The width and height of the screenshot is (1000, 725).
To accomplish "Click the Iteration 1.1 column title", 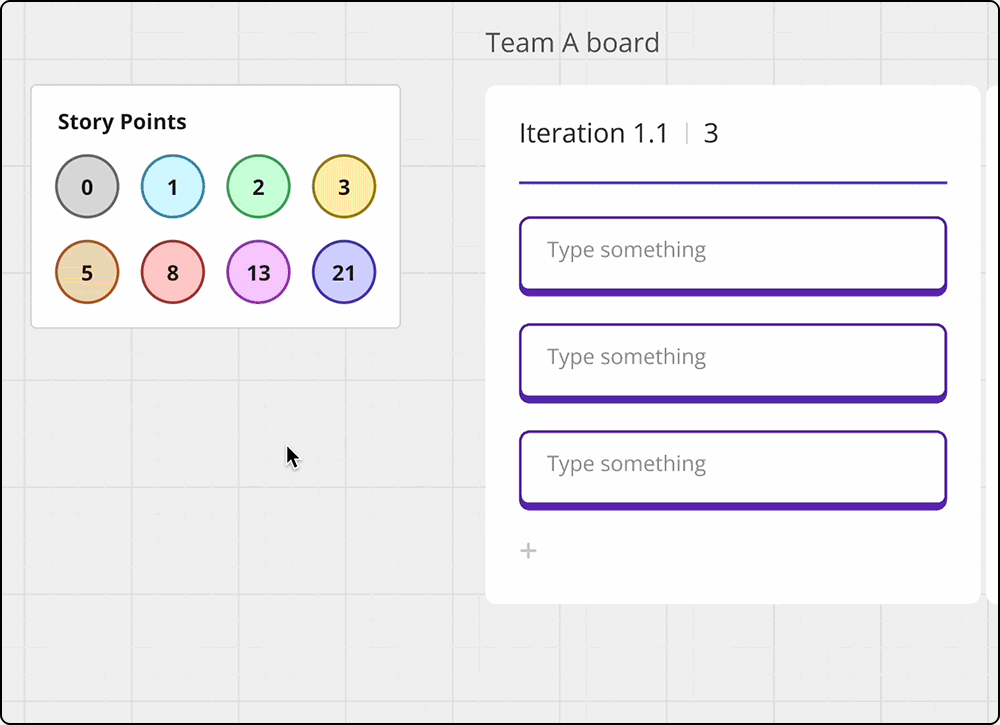I will pyautogui.click(x=593, y=133).
